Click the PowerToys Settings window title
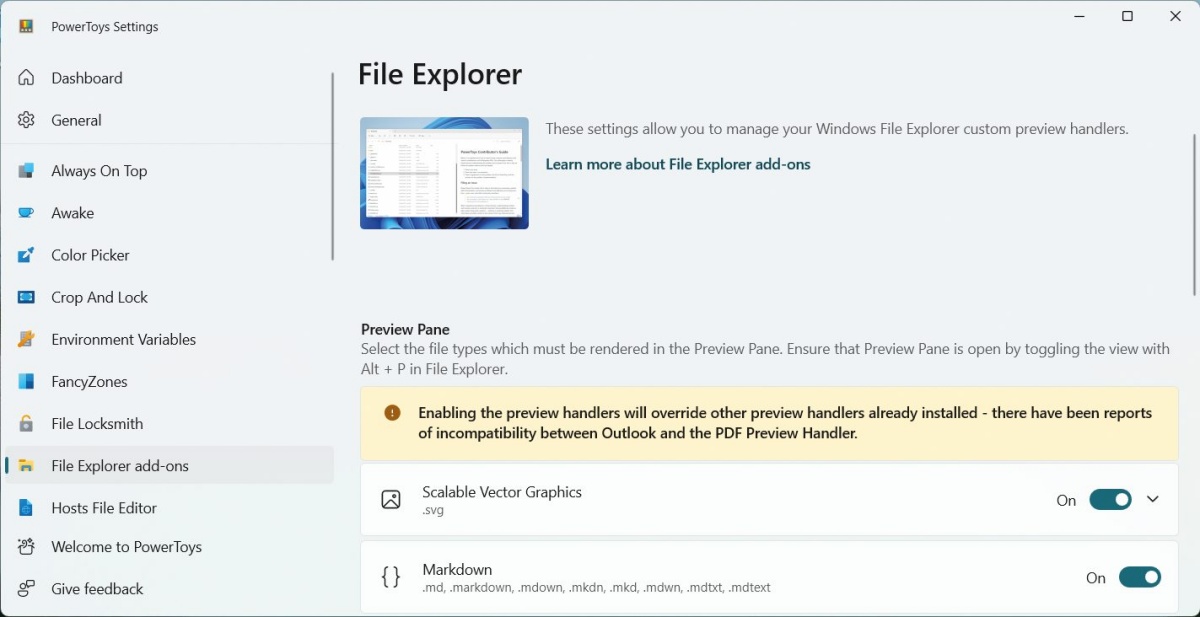This screenshot has width=1200, height=617. coord(105,27)
